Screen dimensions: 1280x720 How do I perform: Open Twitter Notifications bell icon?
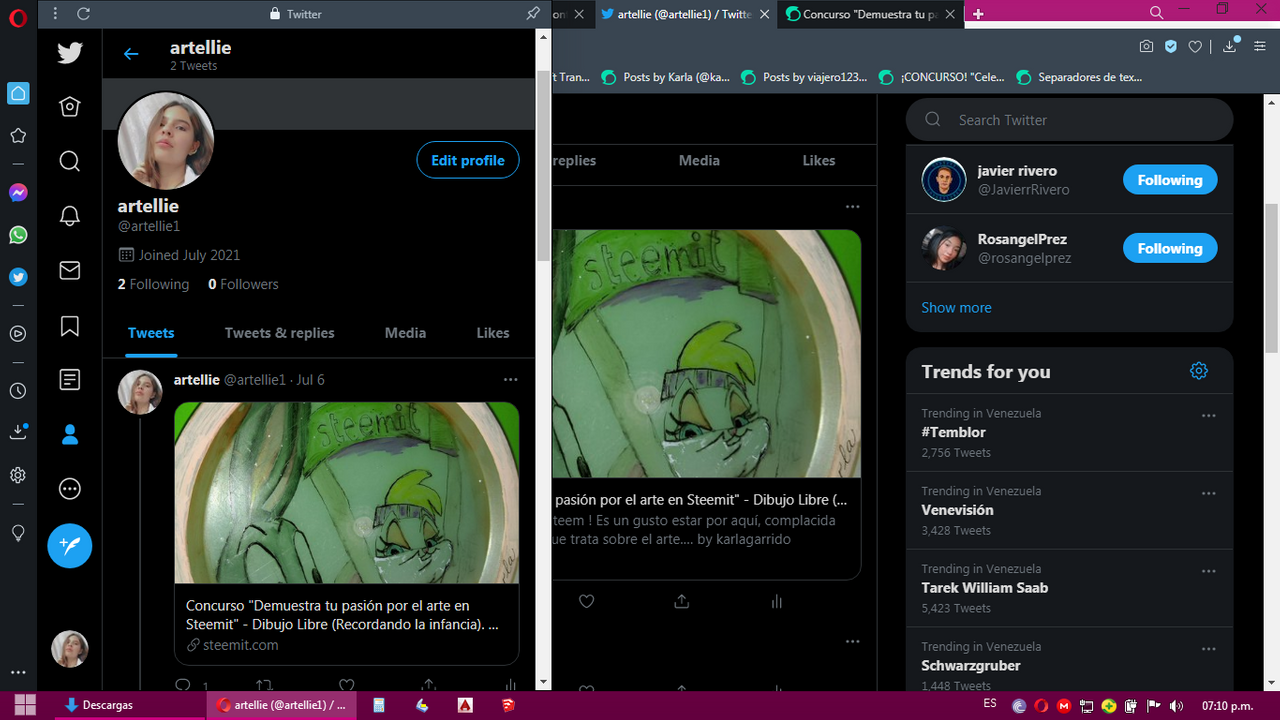point(70,216)
